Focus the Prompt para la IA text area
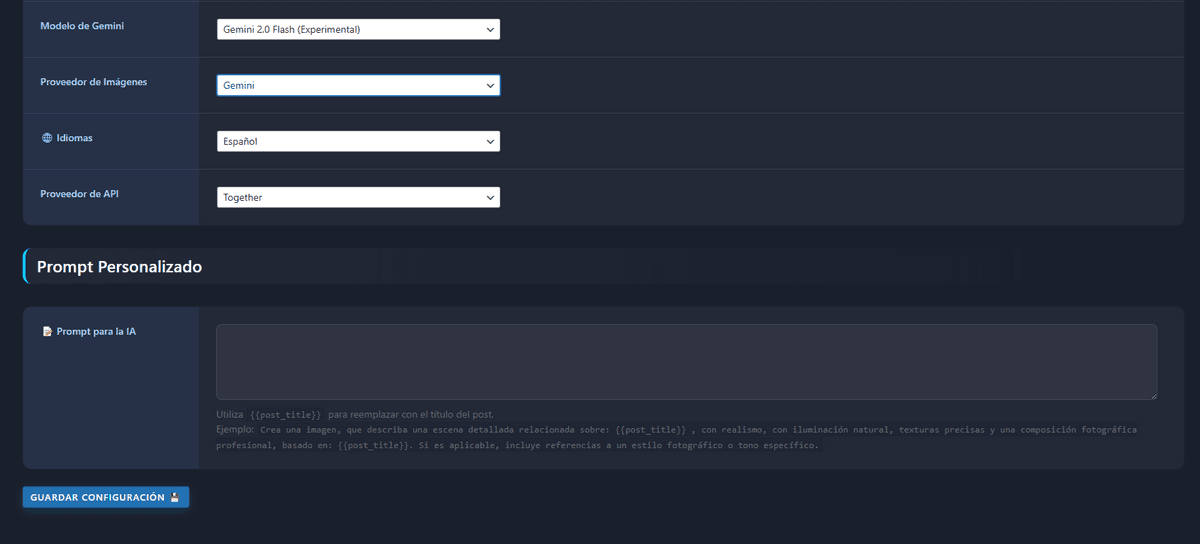This screenshot has width=1200, height=544. [686, 361]
